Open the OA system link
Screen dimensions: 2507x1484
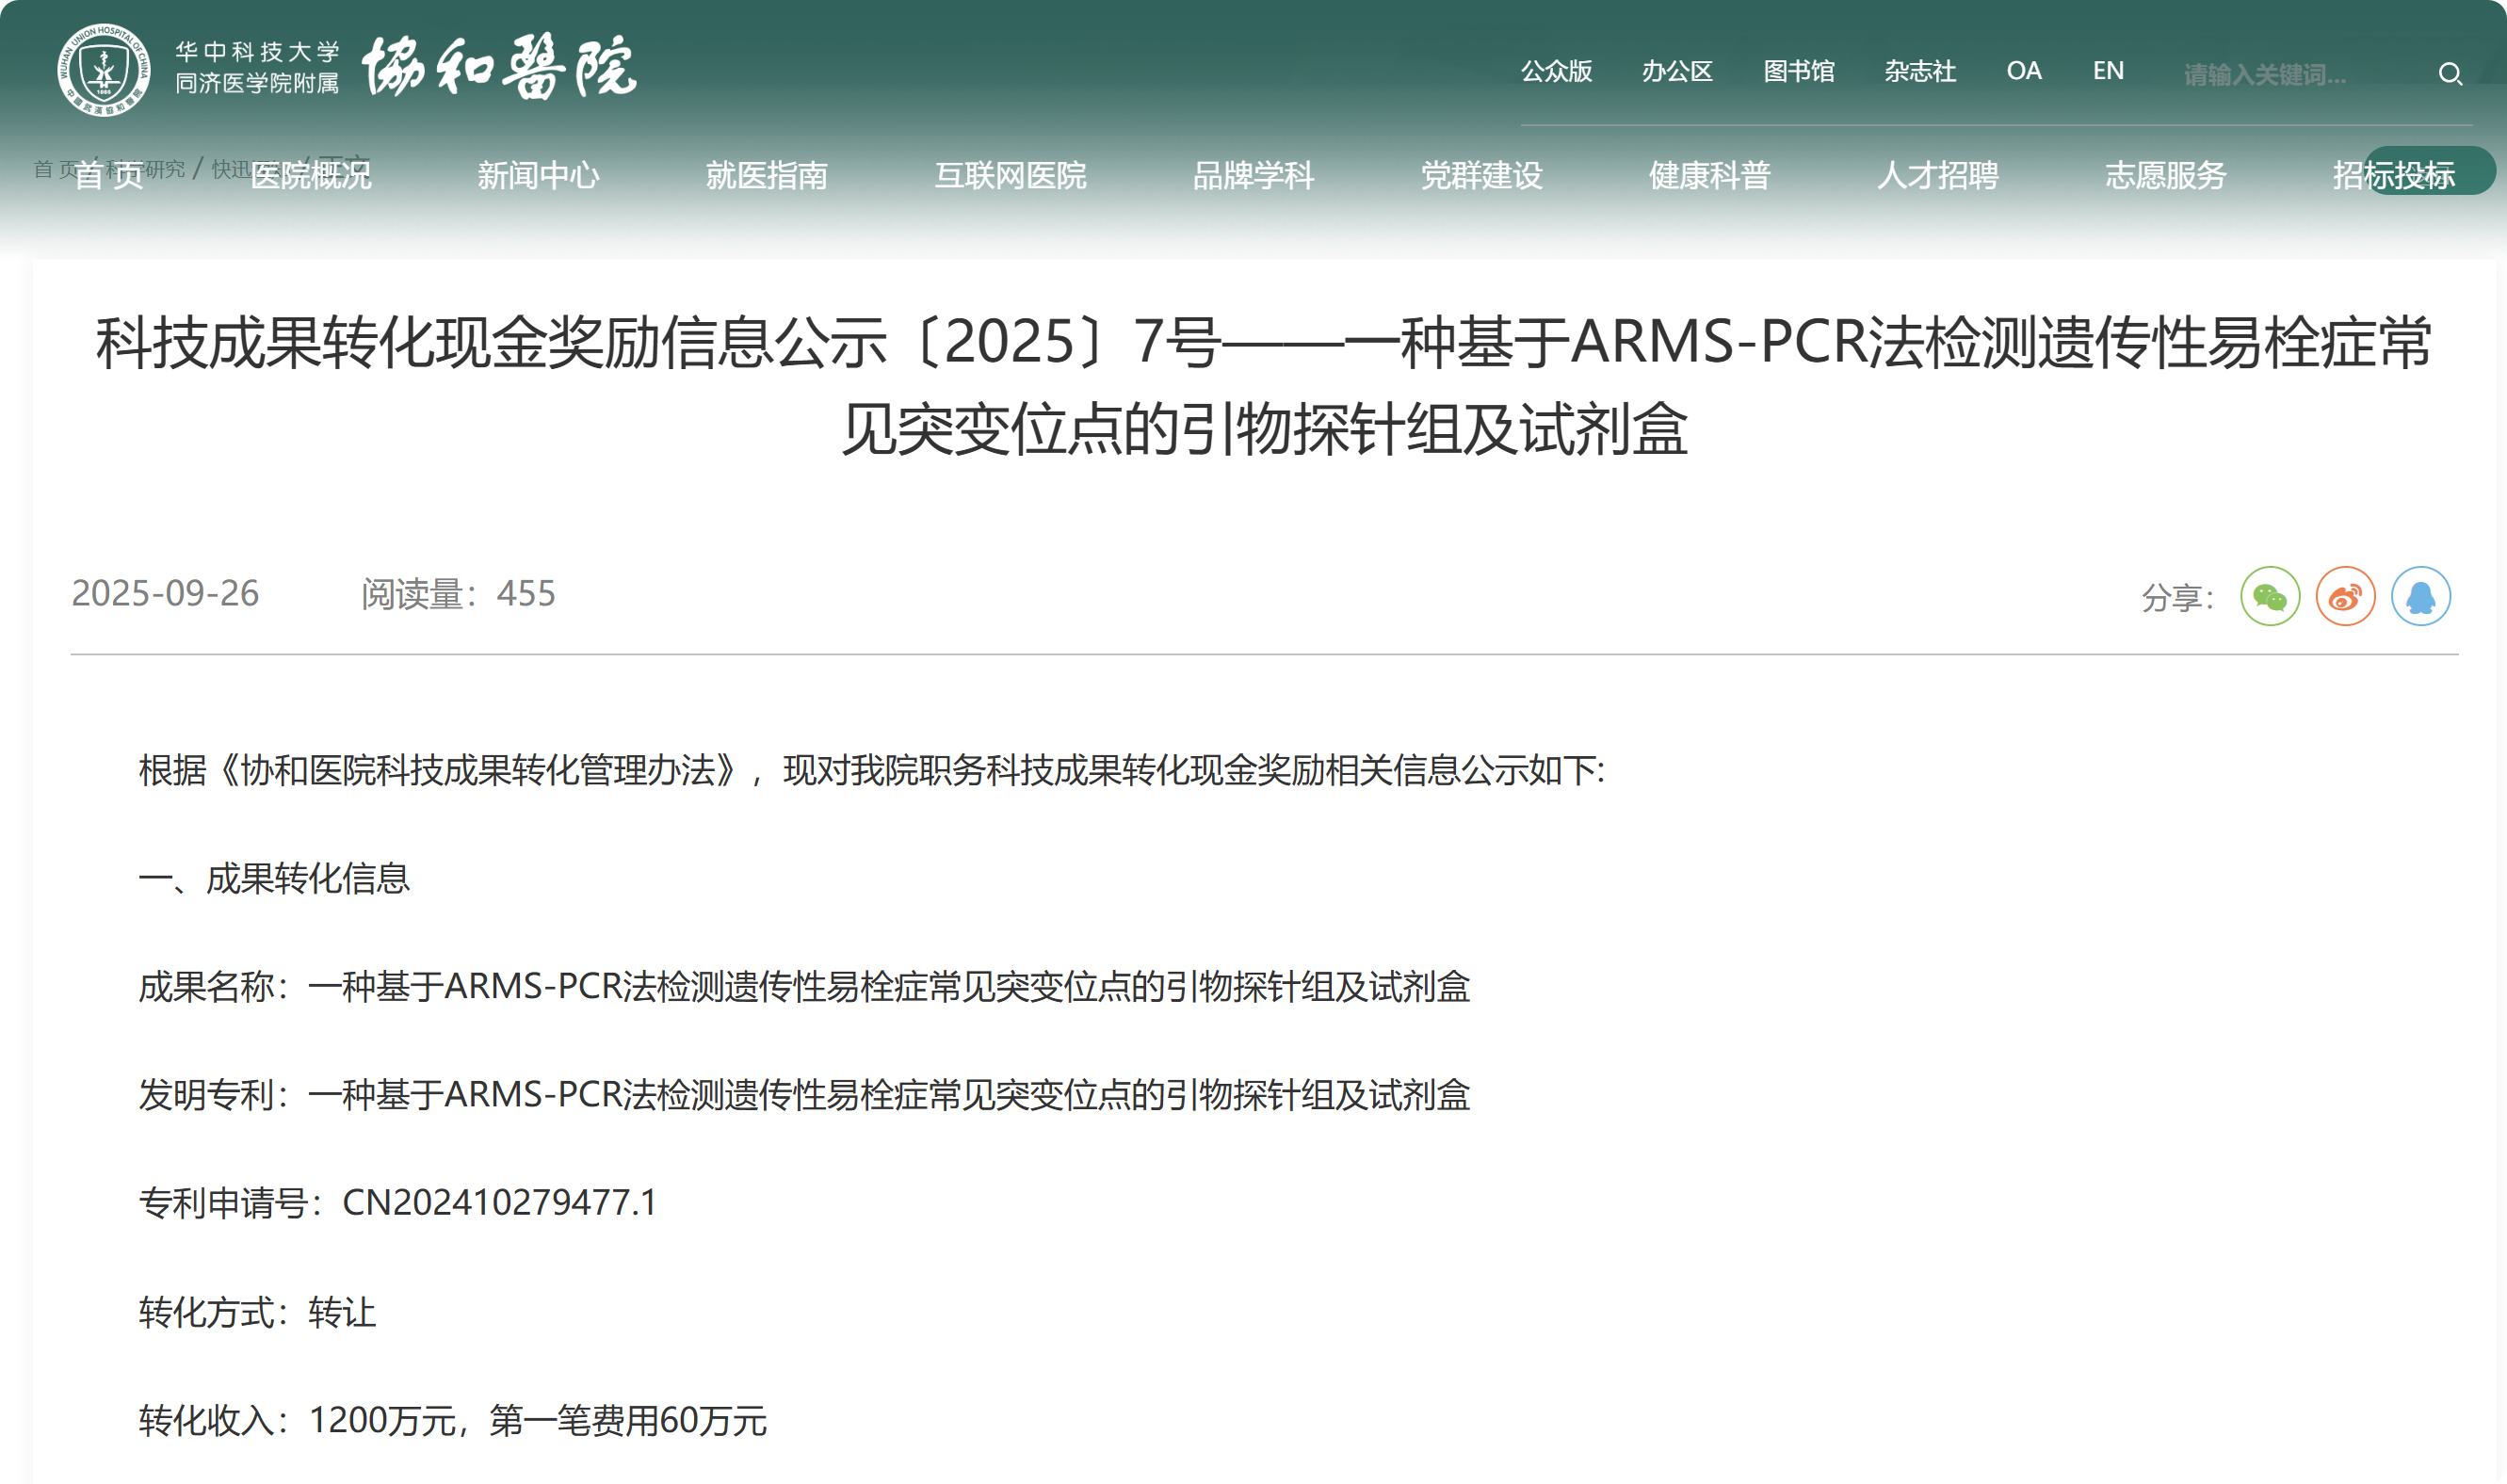coord(2023,71)
